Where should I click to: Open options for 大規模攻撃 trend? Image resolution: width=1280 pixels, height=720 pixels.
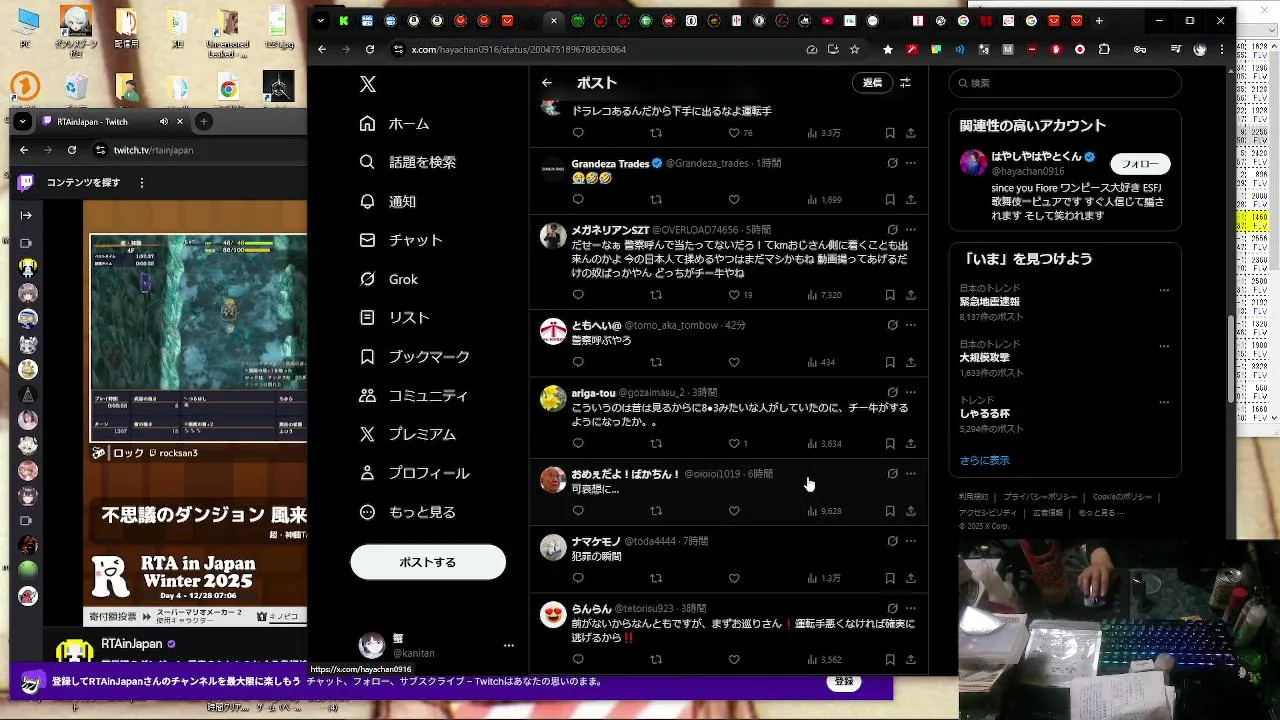(1164, 346)
